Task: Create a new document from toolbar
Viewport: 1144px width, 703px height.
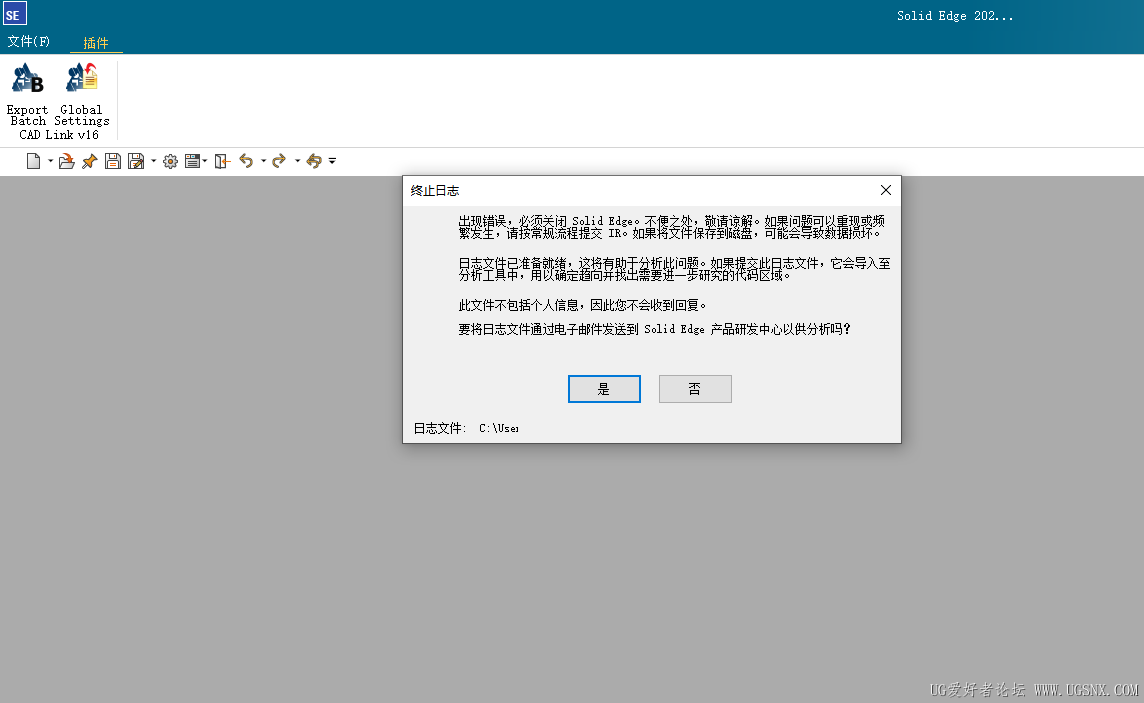Action: coord(33,161)
